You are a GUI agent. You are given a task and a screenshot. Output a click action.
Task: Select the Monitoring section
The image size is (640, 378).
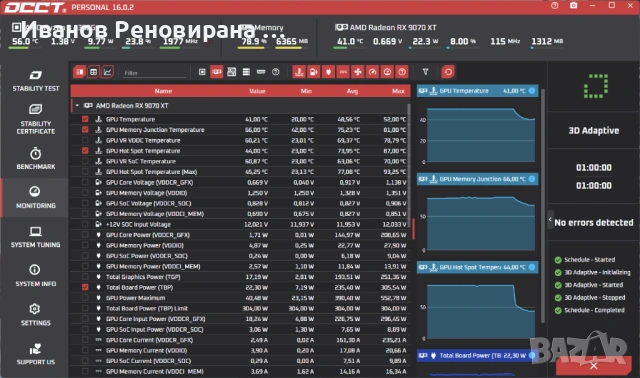tap(35, 198)
